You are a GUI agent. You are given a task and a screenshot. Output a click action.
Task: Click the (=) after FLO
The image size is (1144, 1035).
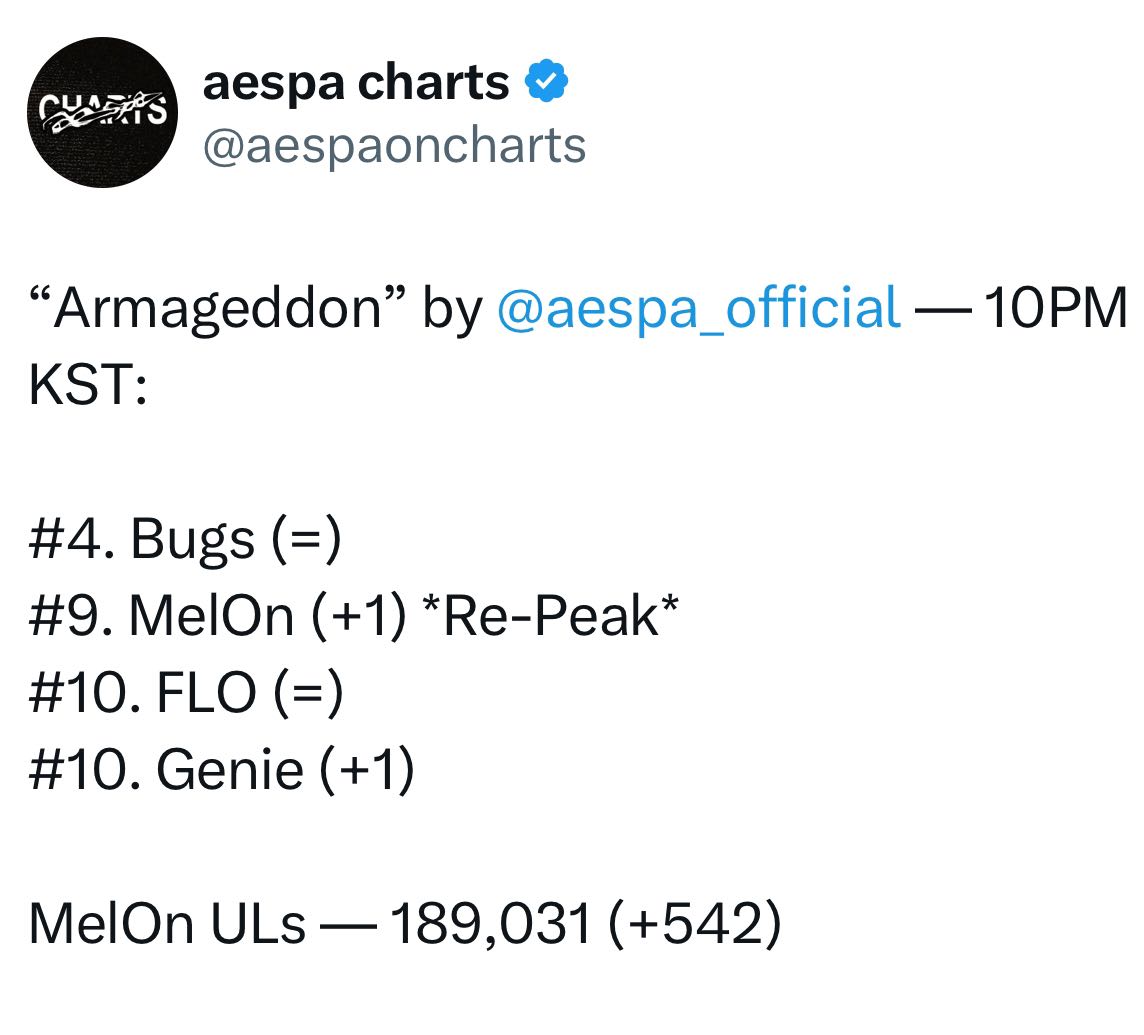308,694
